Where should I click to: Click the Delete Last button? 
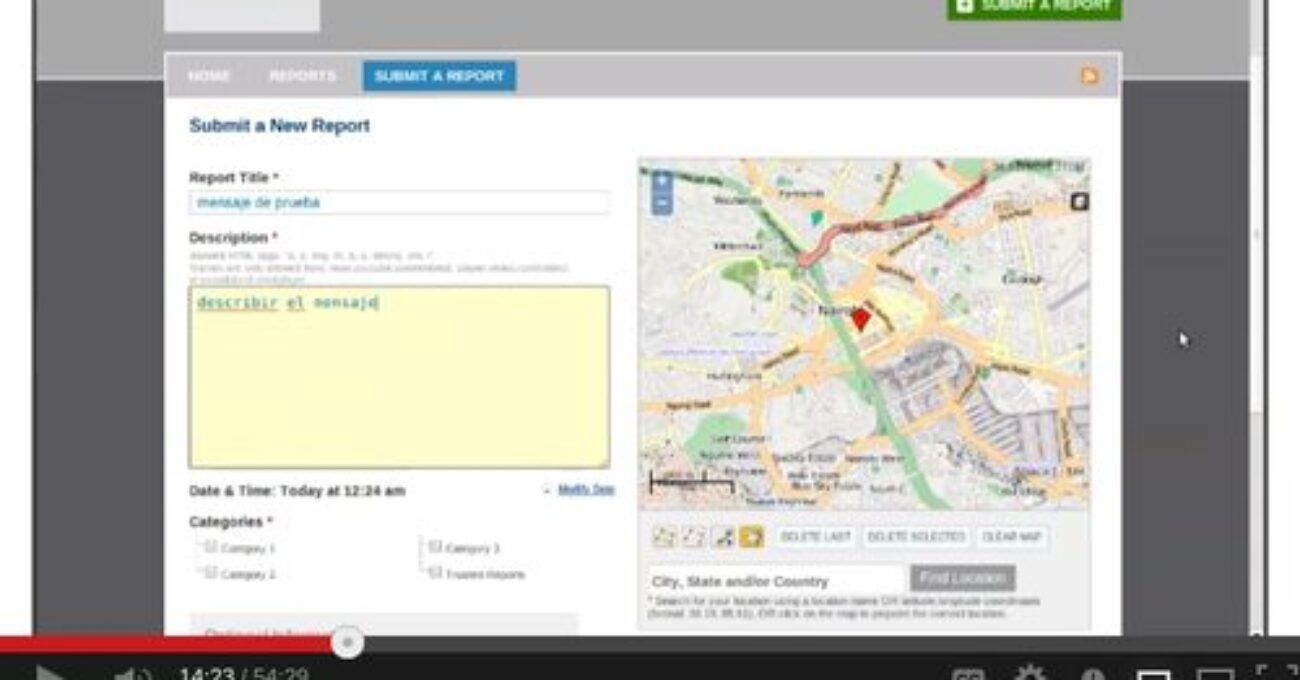[x=815, y=537]
